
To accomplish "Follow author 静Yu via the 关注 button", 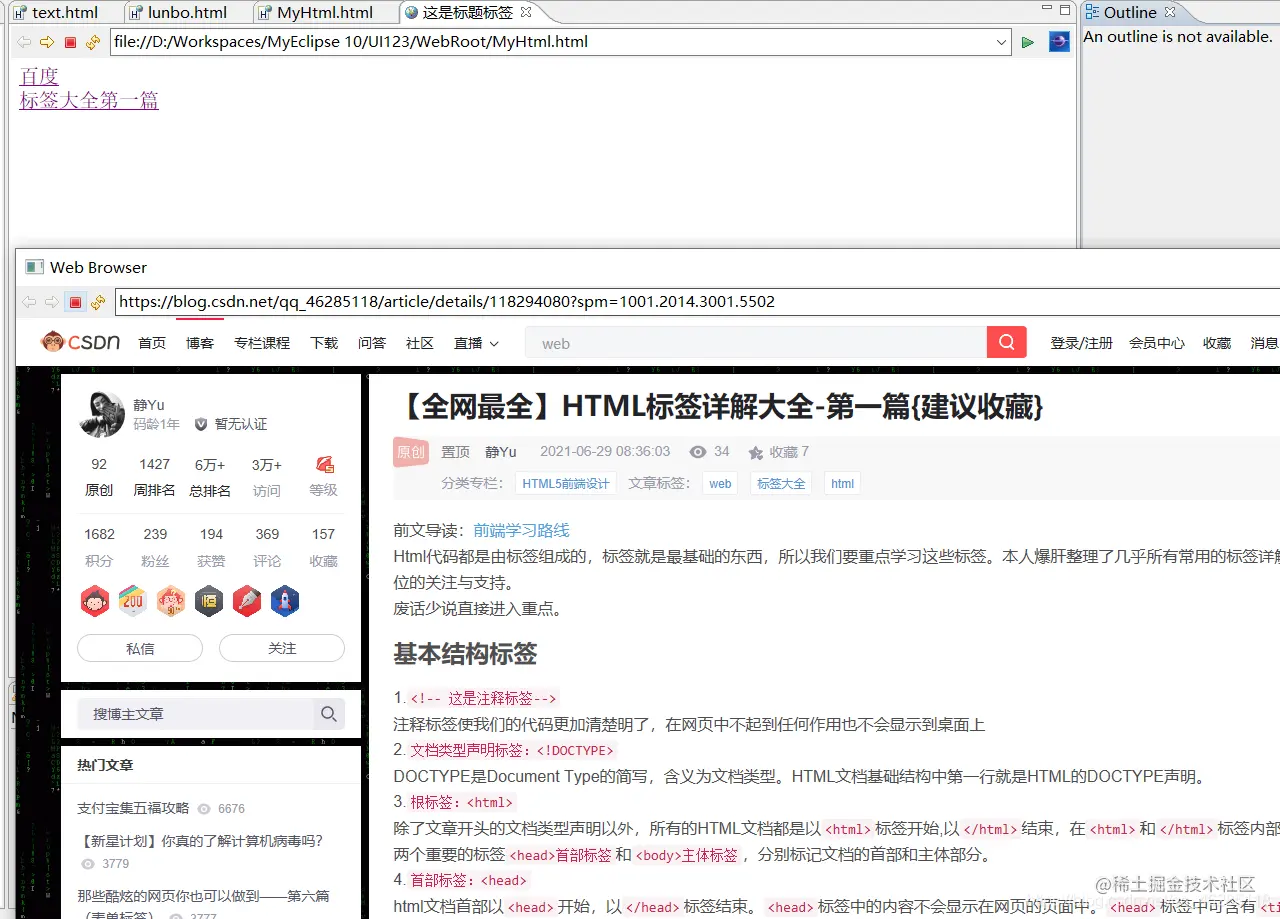I will pyautogui.click(x=282, y=648).
